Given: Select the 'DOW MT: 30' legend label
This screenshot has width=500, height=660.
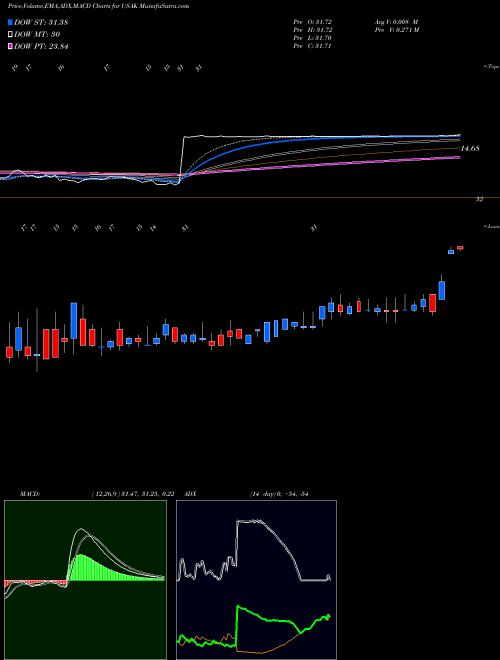Looking at the screenshot, I should pos(37,35).
